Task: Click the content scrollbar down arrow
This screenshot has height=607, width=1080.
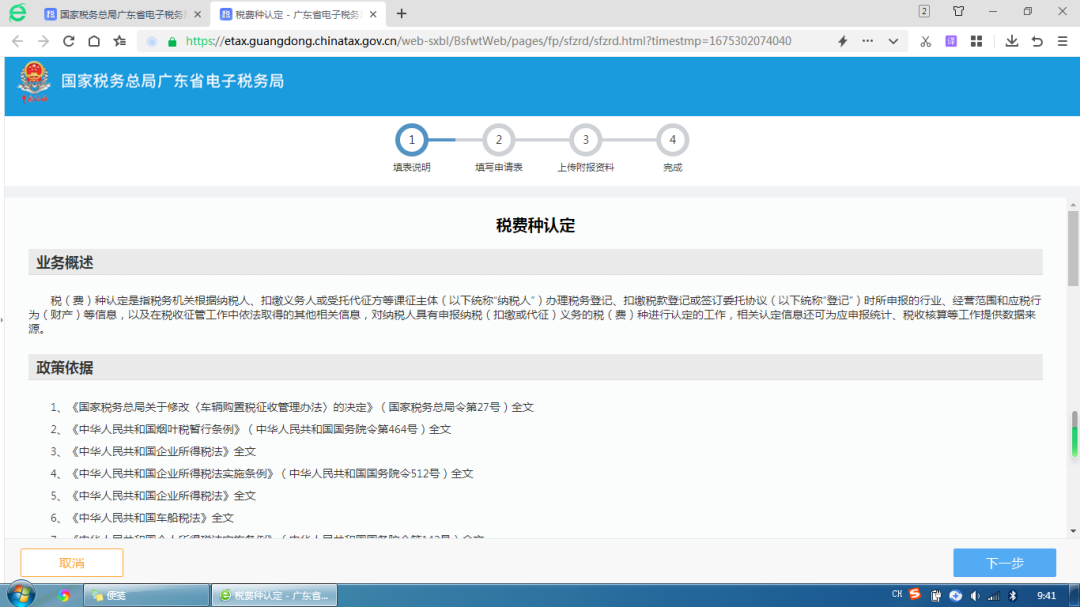Action: click(1073, 531)
